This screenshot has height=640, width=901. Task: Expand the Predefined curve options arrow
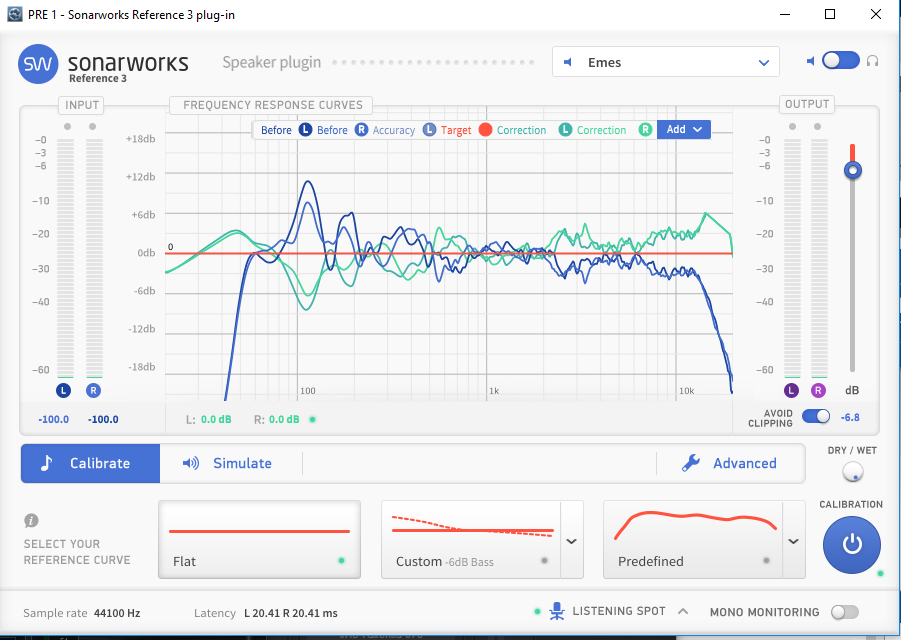click(793, 541)
